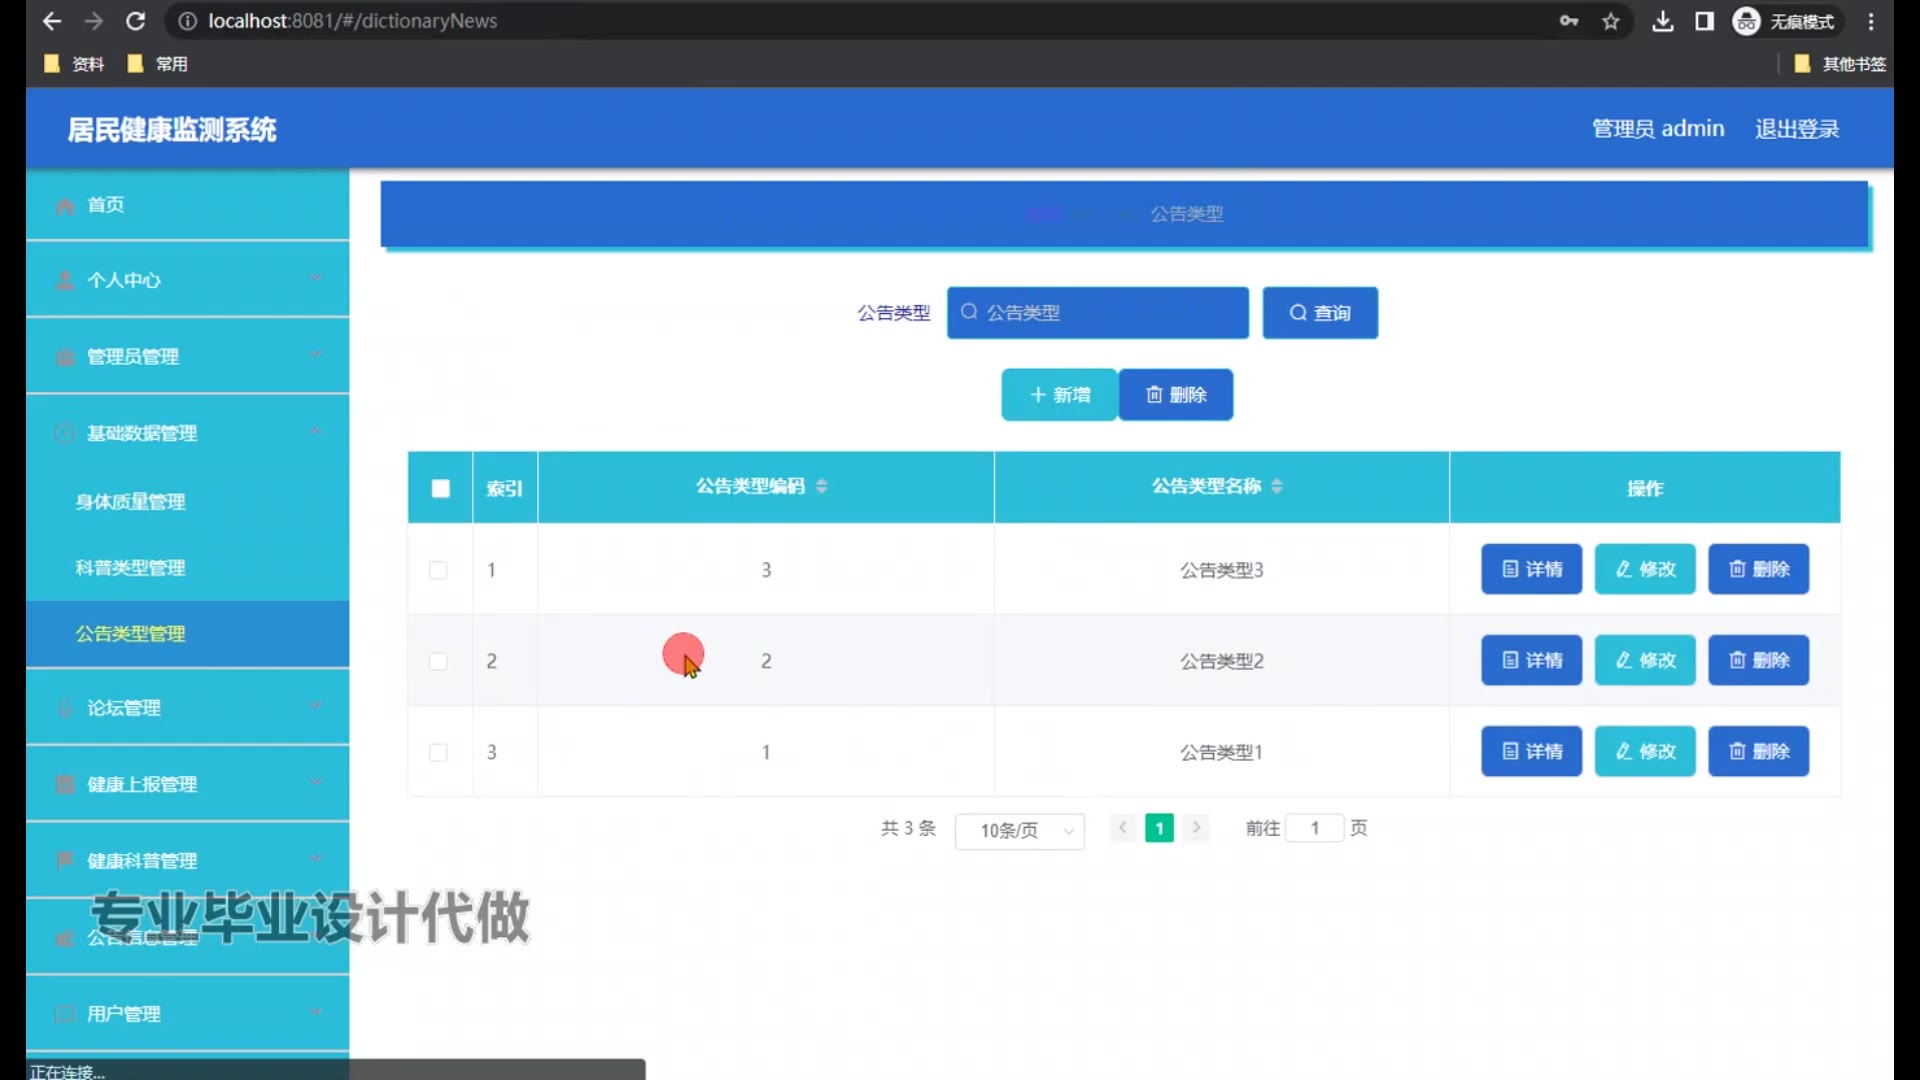Open 身体质量管理 submenu item
The image size is (1920, 1080).
pyautogui.click(x=130, y=502)
